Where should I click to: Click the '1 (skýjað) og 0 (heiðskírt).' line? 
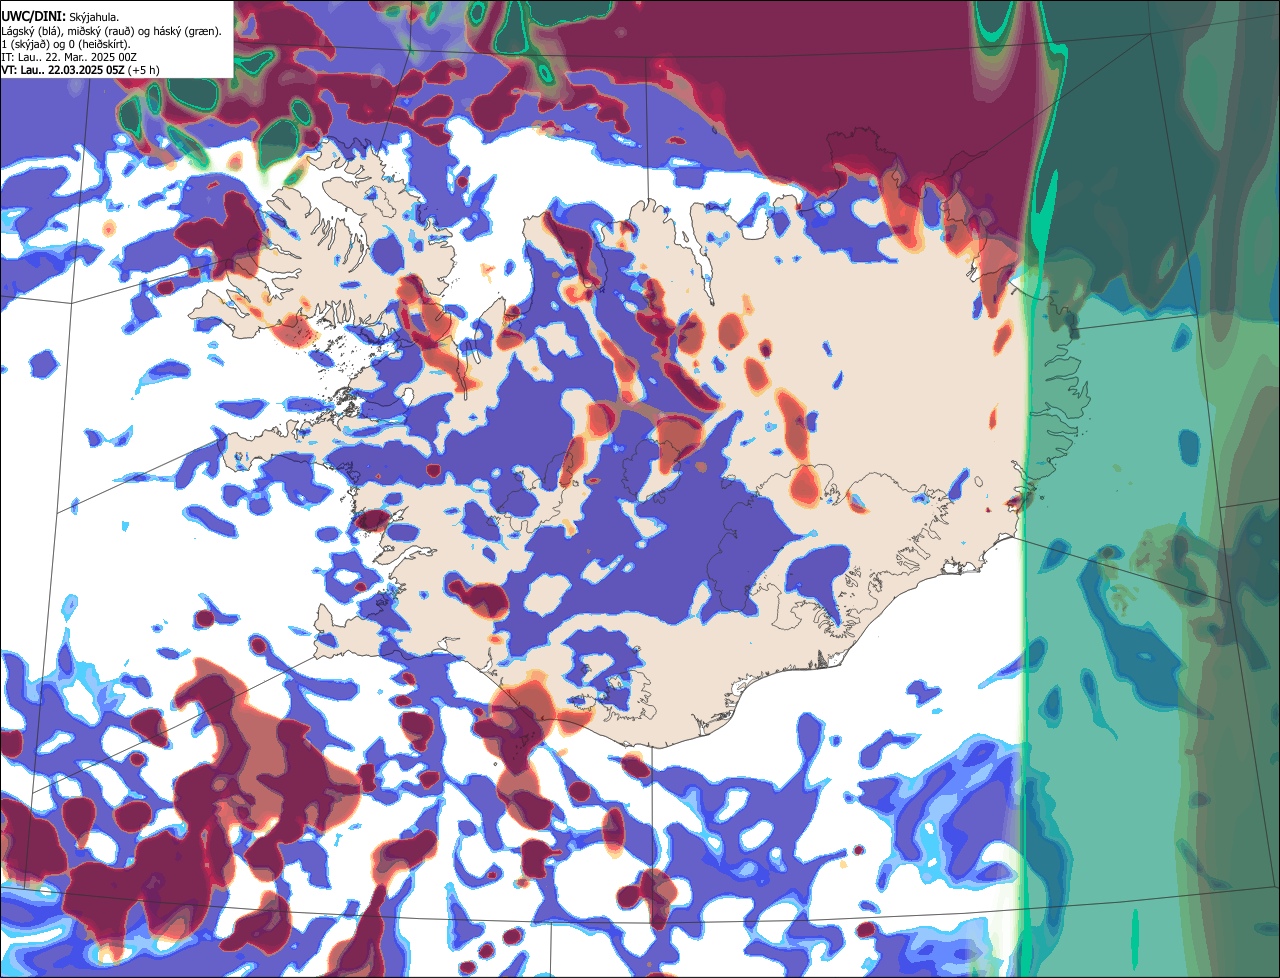coord(66,44)
